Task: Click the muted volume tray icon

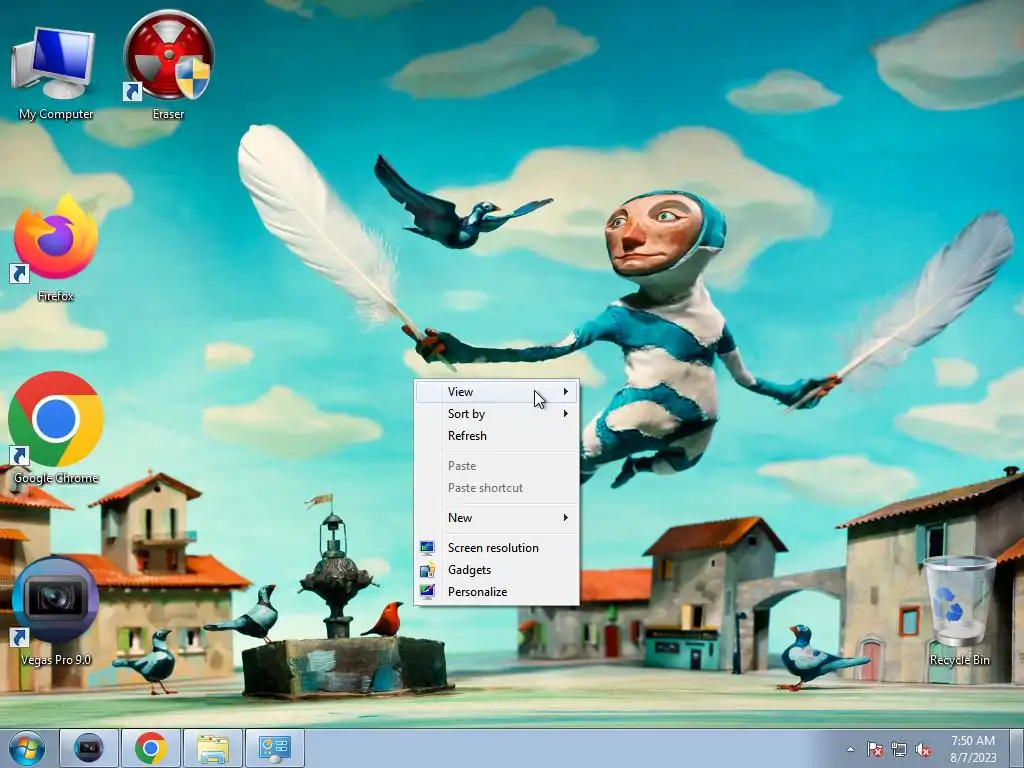Action: click(923, 749)
